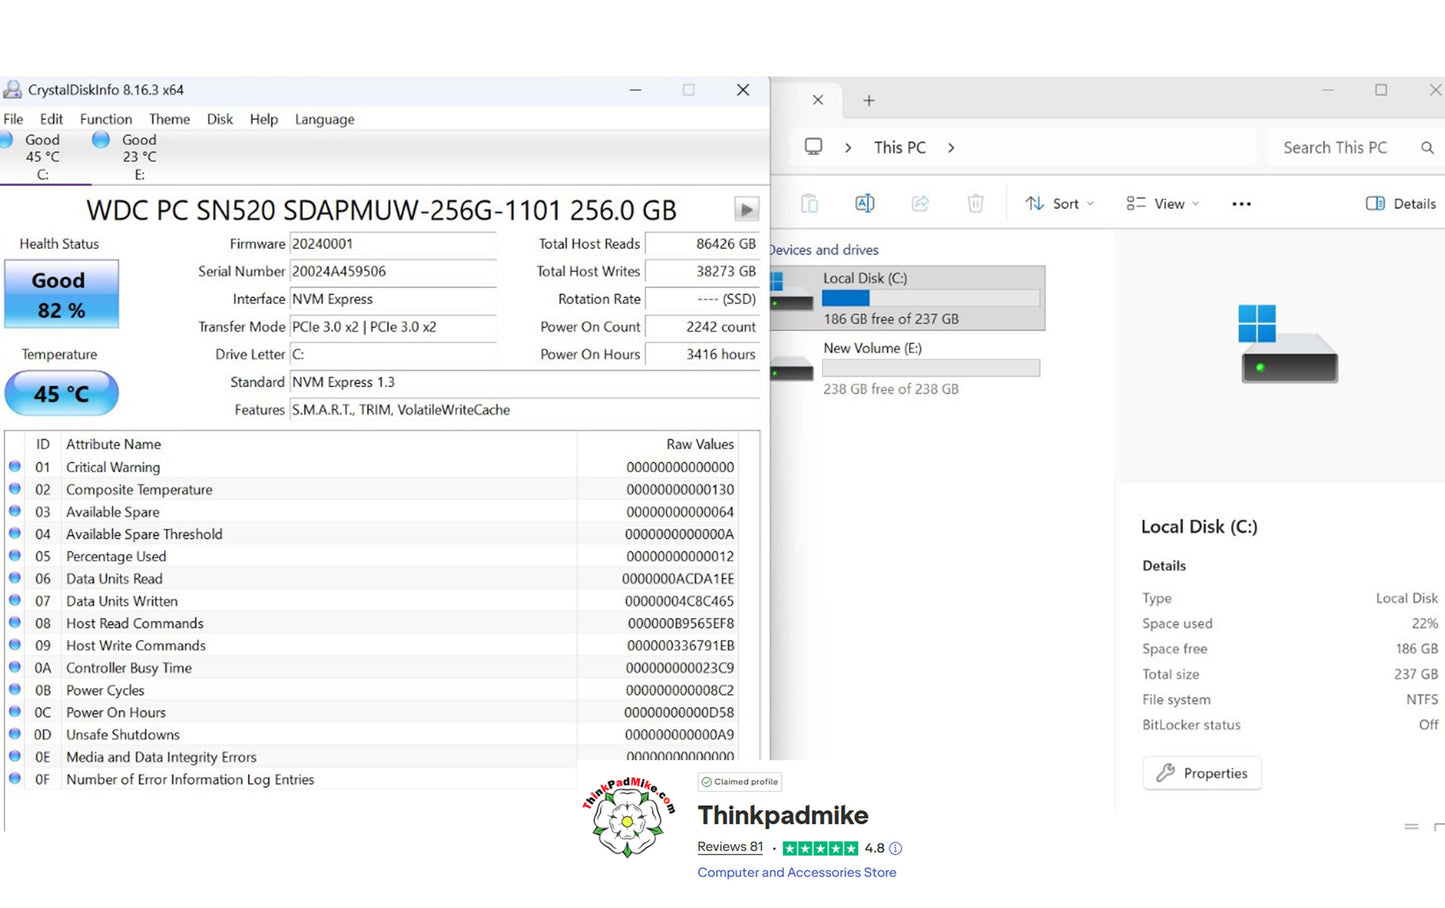Click the next disk arrow button
This screenshot has width=1445, height=908.
point(746,209)
